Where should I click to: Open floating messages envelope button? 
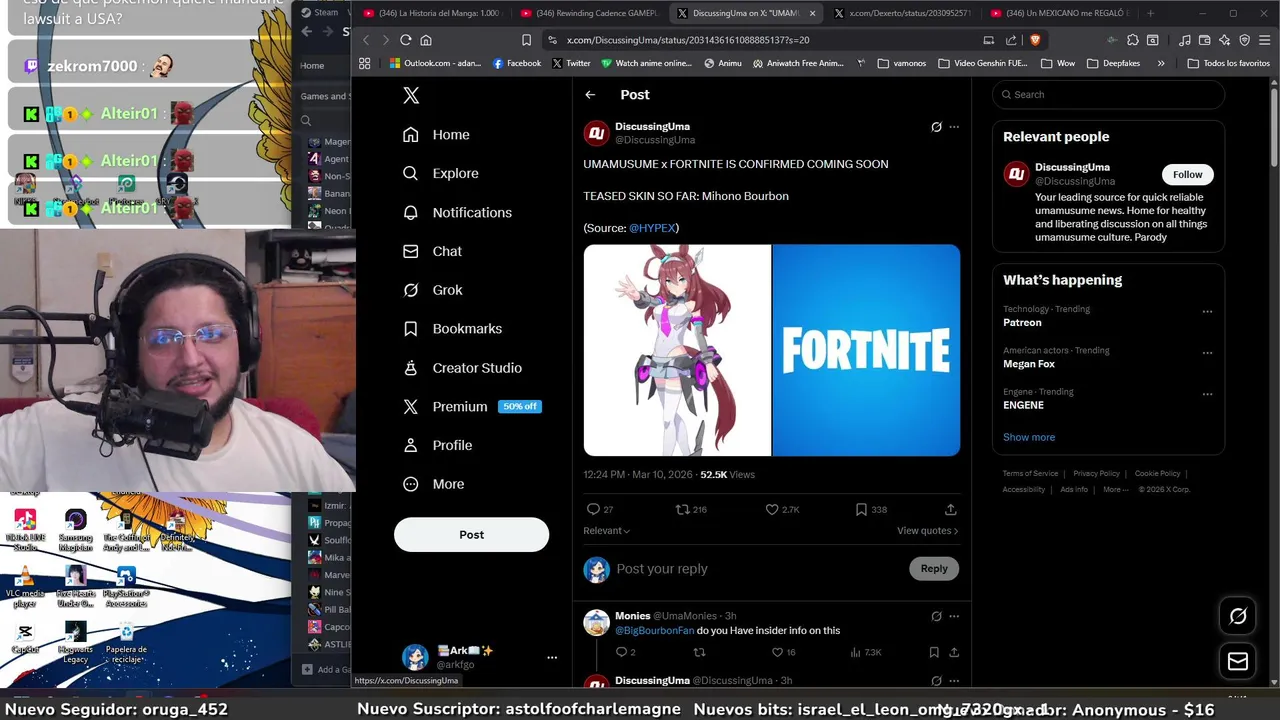[1238, 662]
